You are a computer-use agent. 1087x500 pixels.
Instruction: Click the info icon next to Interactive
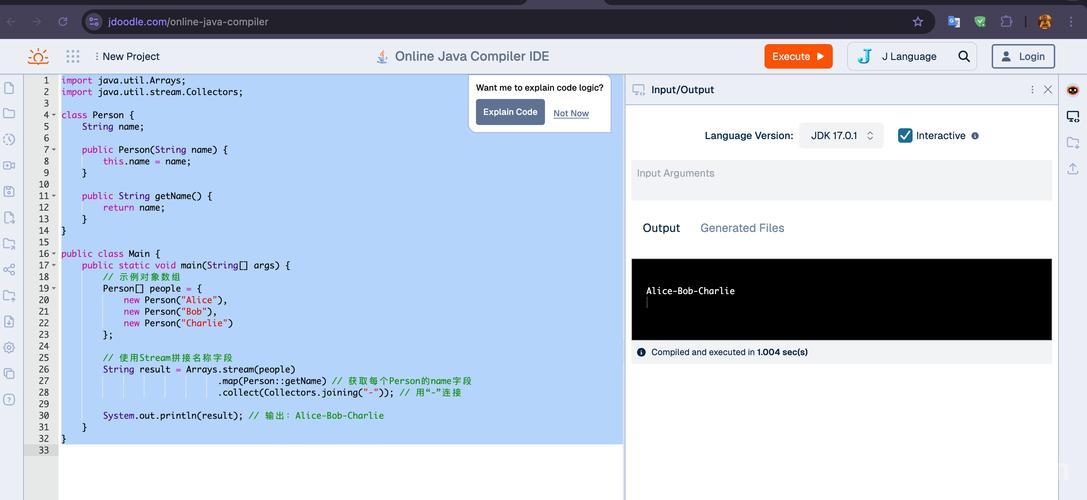[975, 136]
